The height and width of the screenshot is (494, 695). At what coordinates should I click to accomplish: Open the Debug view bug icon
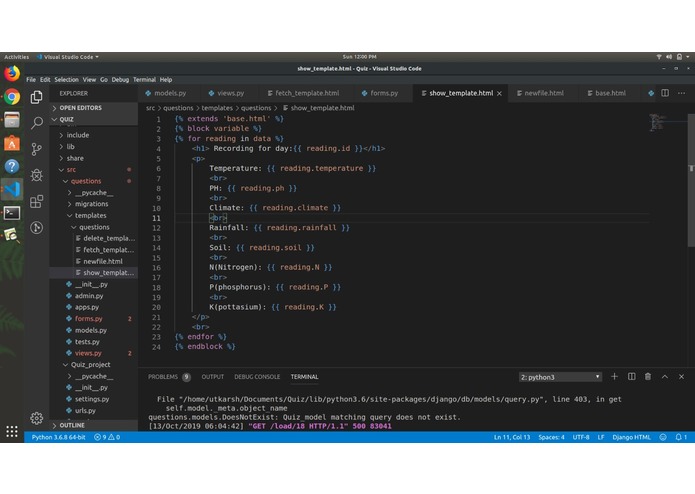(x=36, y=175)
